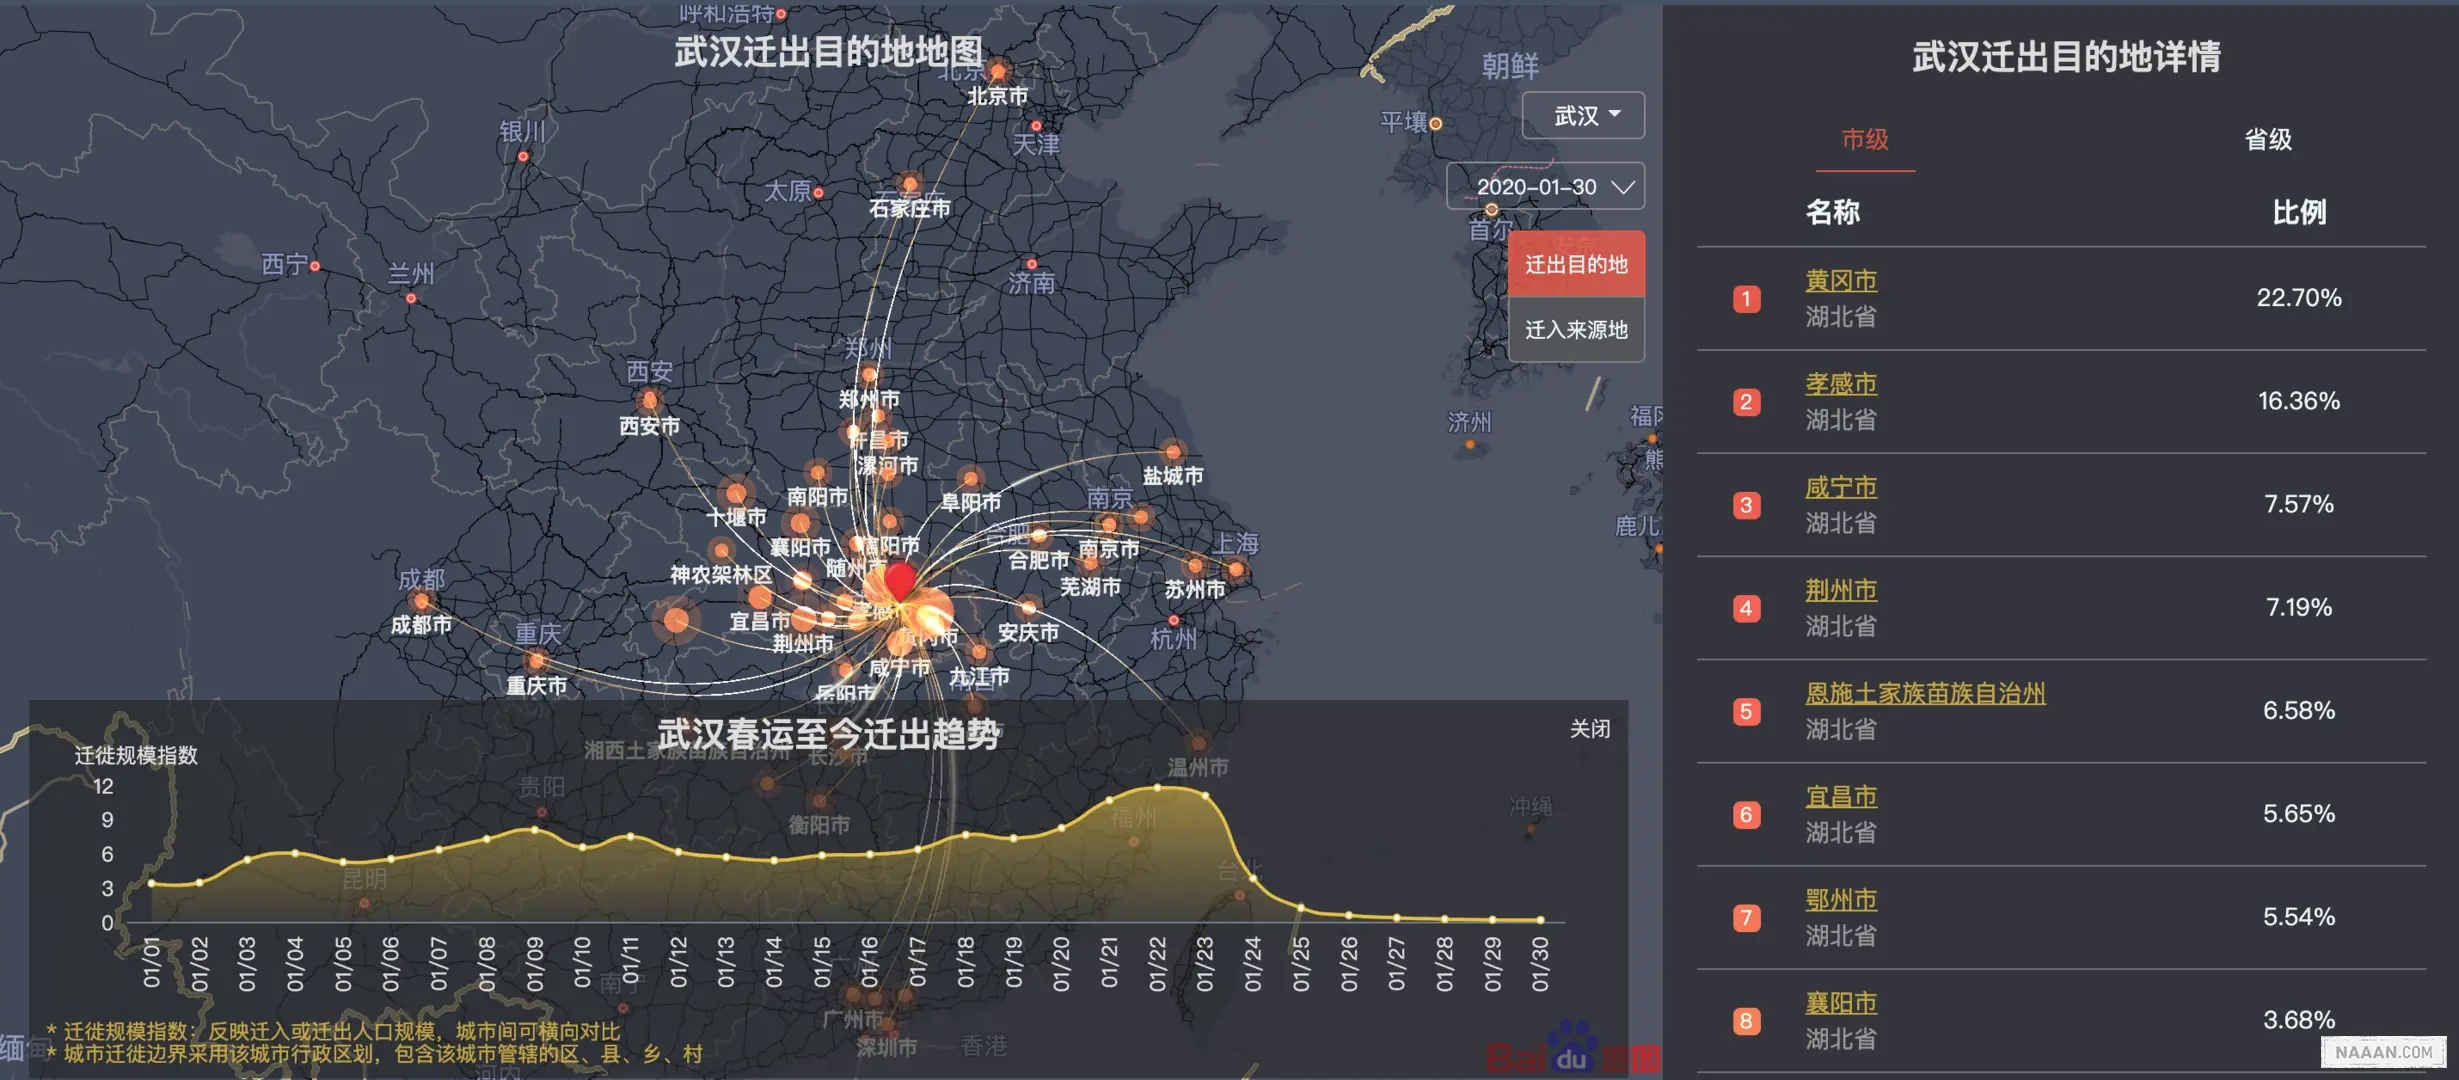The image size is (2459, 1080).
Task: Click the 神农架林区 map marker
Action: [x=721, y=550]
